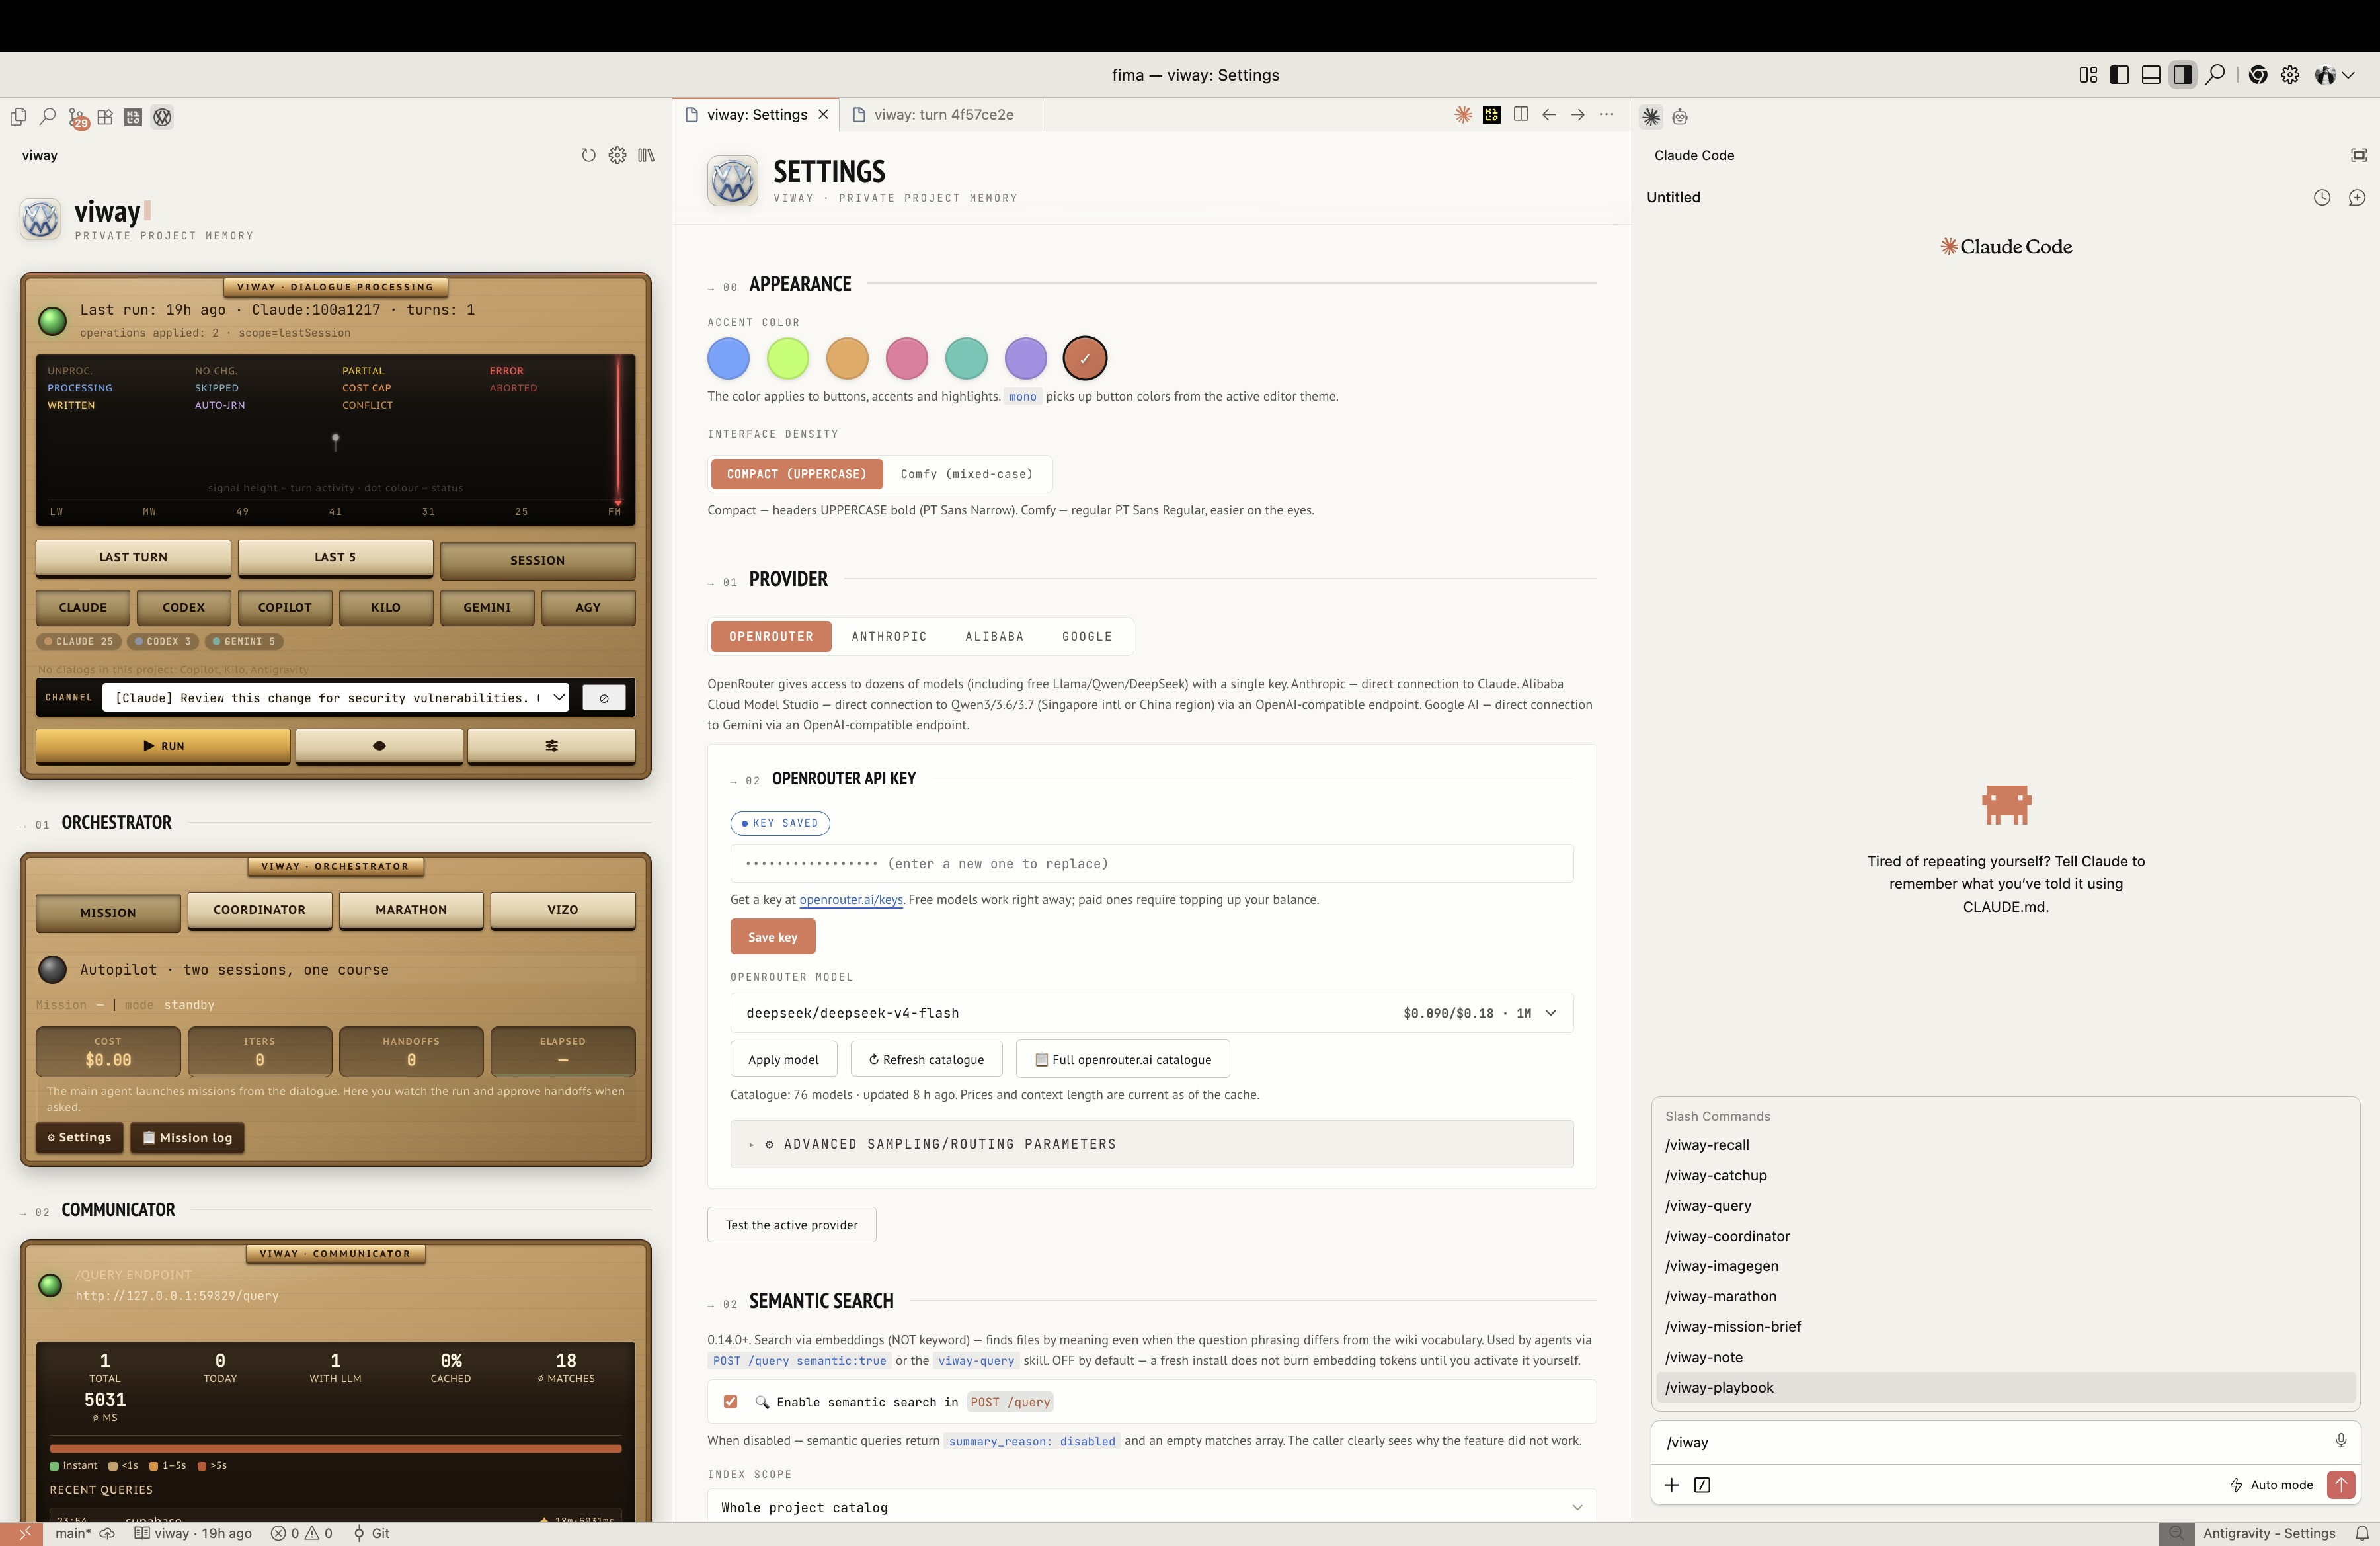Viewport: 2380px width, 1546px height.
Task: Pick the purple accent color
Action: point(1025,358)
